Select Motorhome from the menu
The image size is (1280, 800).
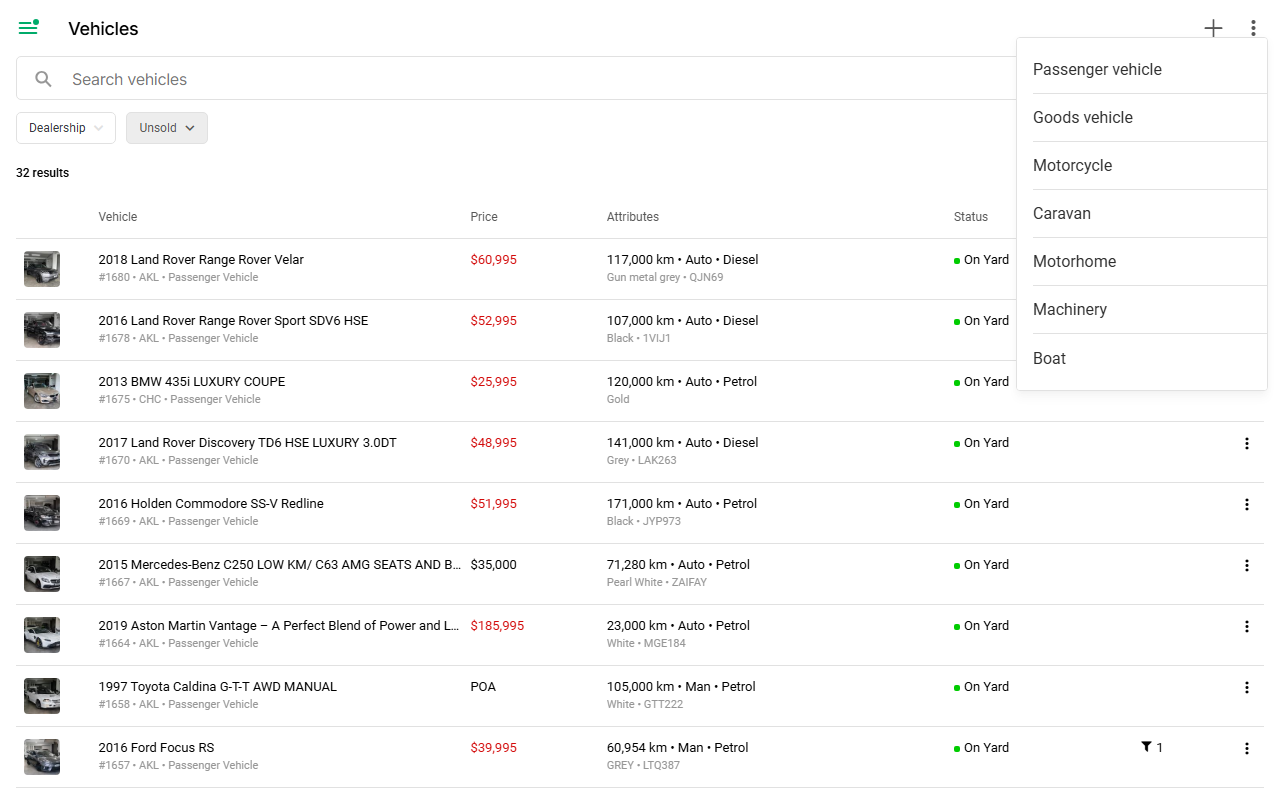[x=1142, y=261]
